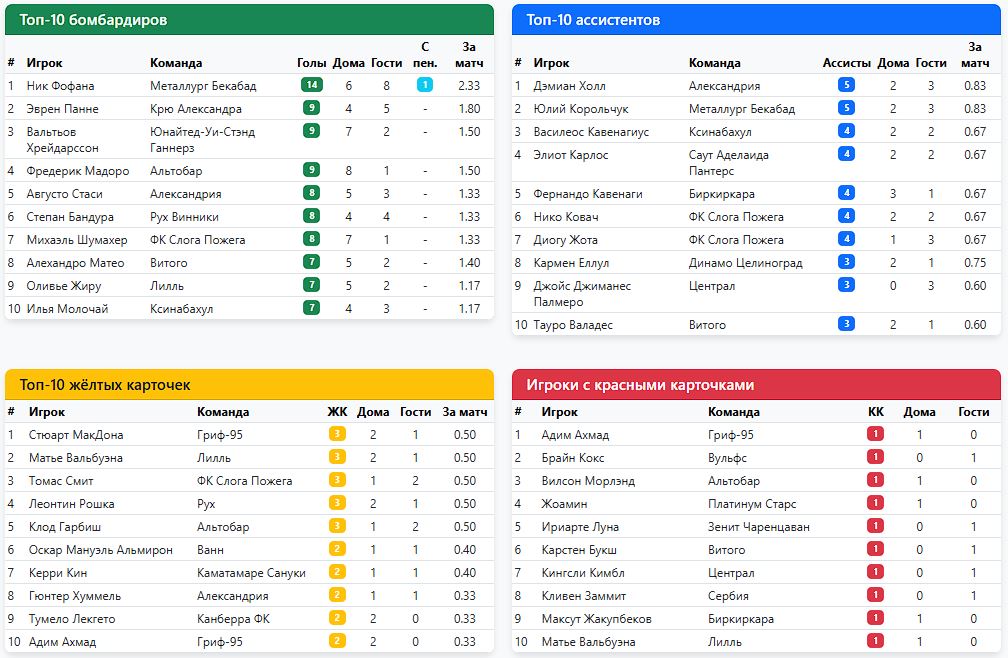The image size is (1008, 658).
Task: Sort scorers by the Голы column header
Action: (311, 63)
